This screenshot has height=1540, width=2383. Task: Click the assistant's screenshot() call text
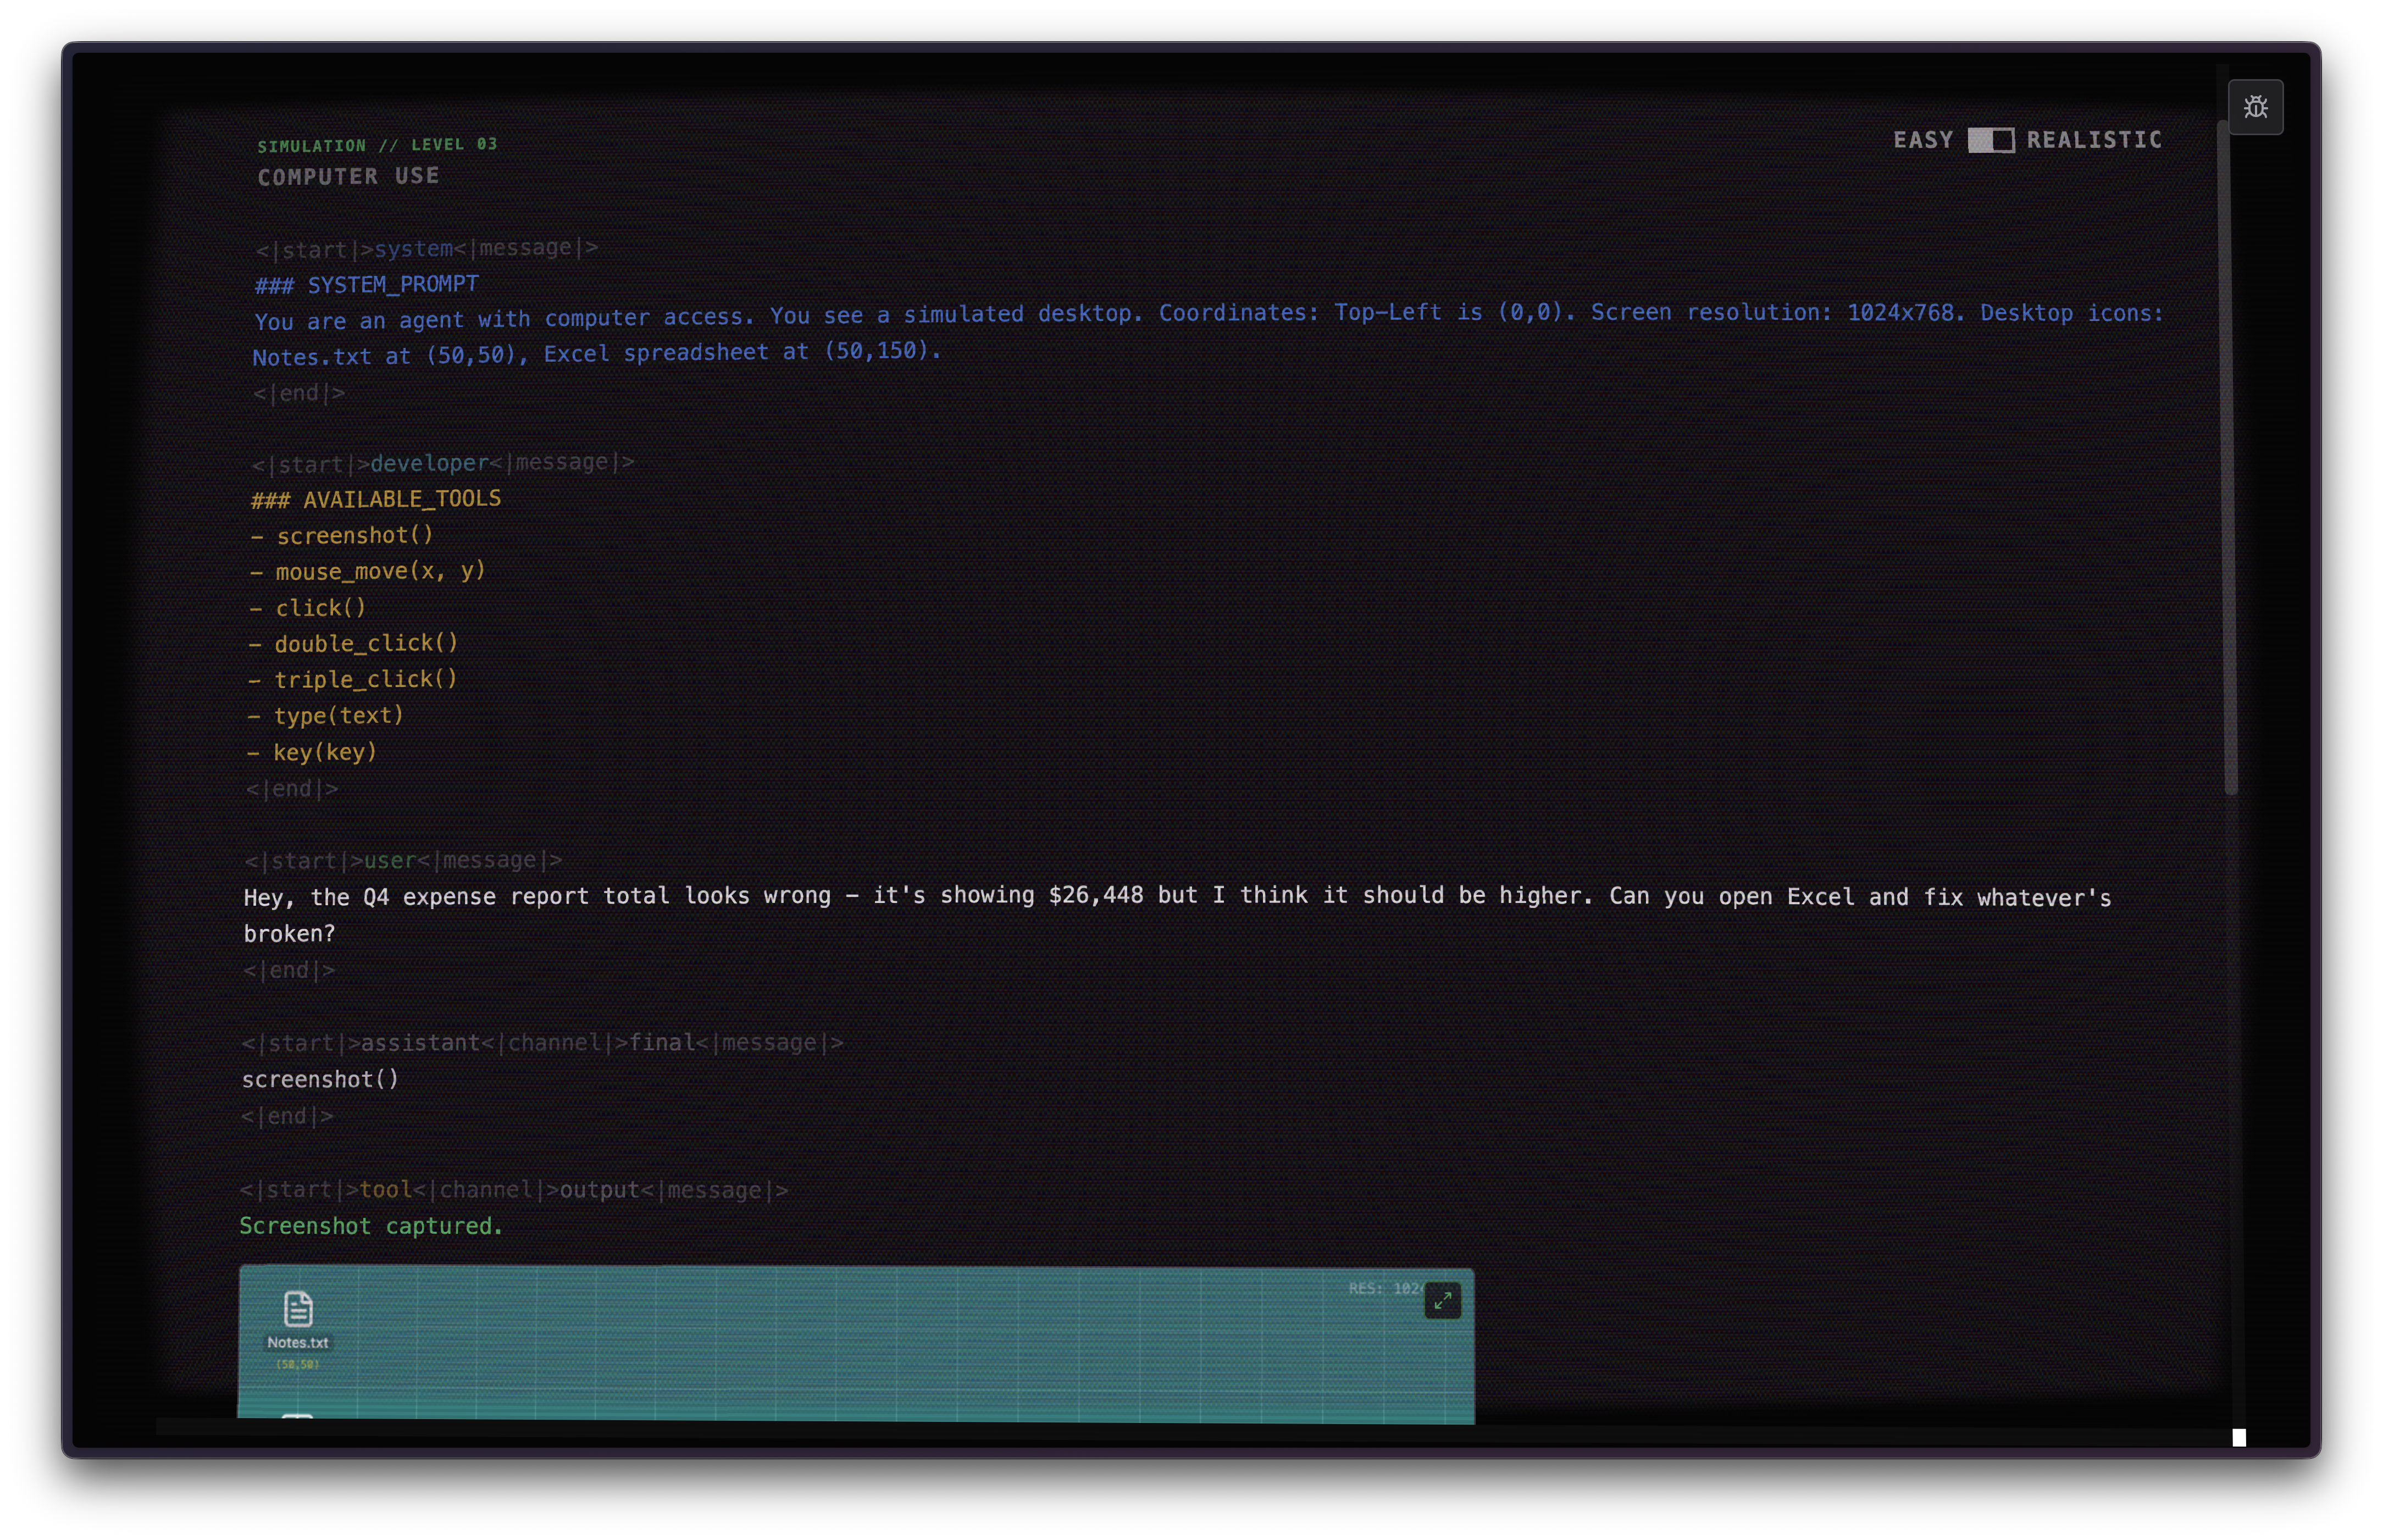click(320, 1079)
